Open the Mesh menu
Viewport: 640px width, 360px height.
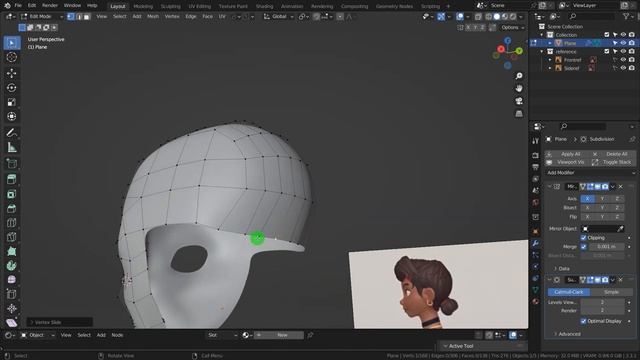click(x=153, y=17)
